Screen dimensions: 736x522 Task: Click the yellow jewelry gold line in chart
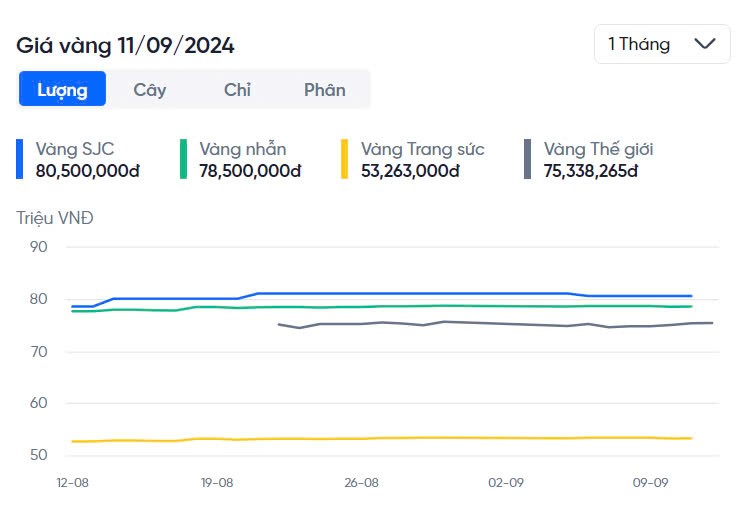pos(400,438)
